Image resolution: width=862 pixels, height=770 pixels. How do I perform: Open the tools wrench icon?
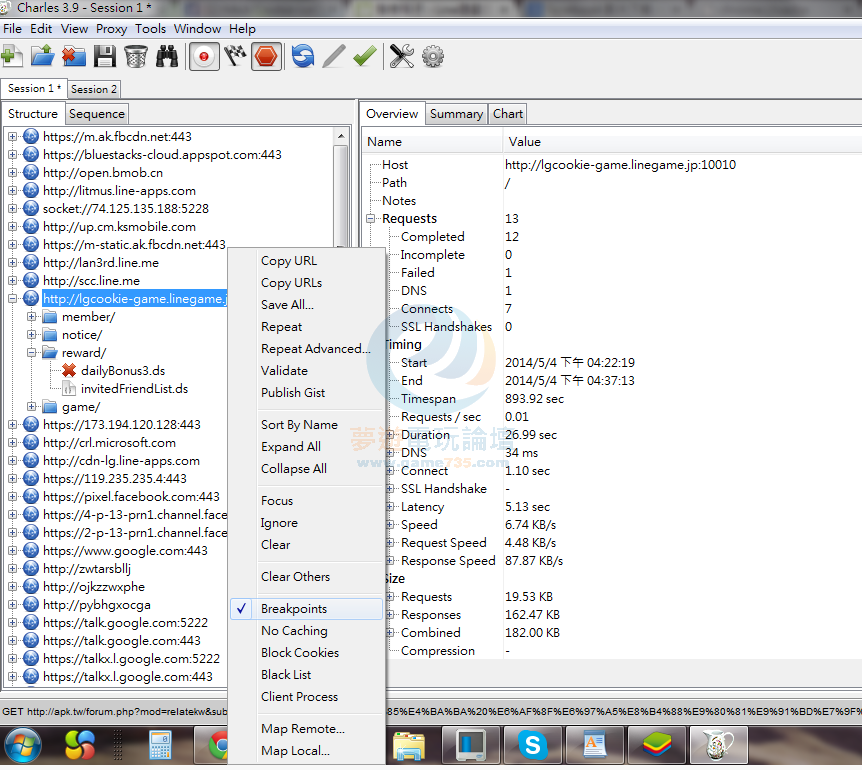coord(401,57)
